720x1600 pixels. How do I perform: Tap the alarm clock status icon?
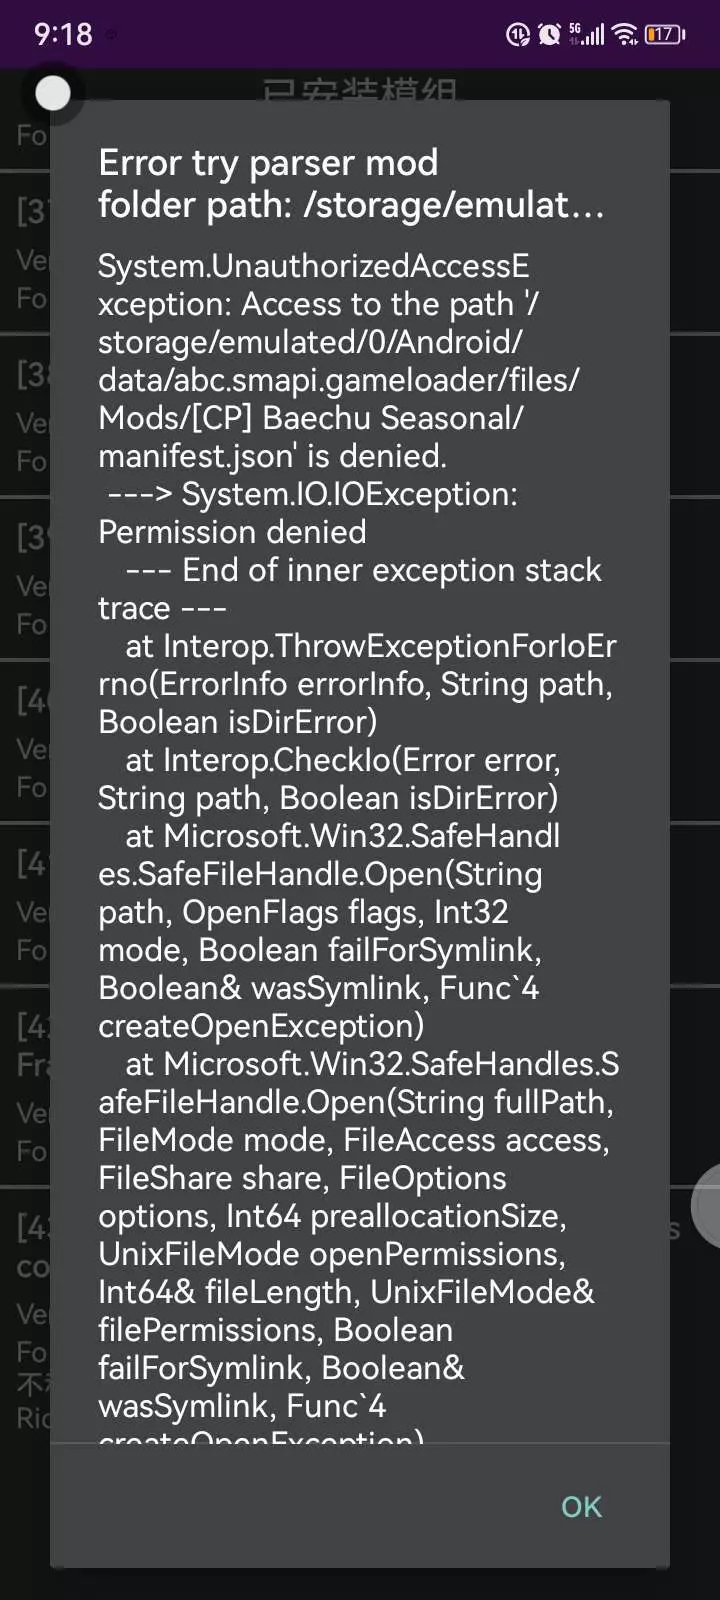549,35
